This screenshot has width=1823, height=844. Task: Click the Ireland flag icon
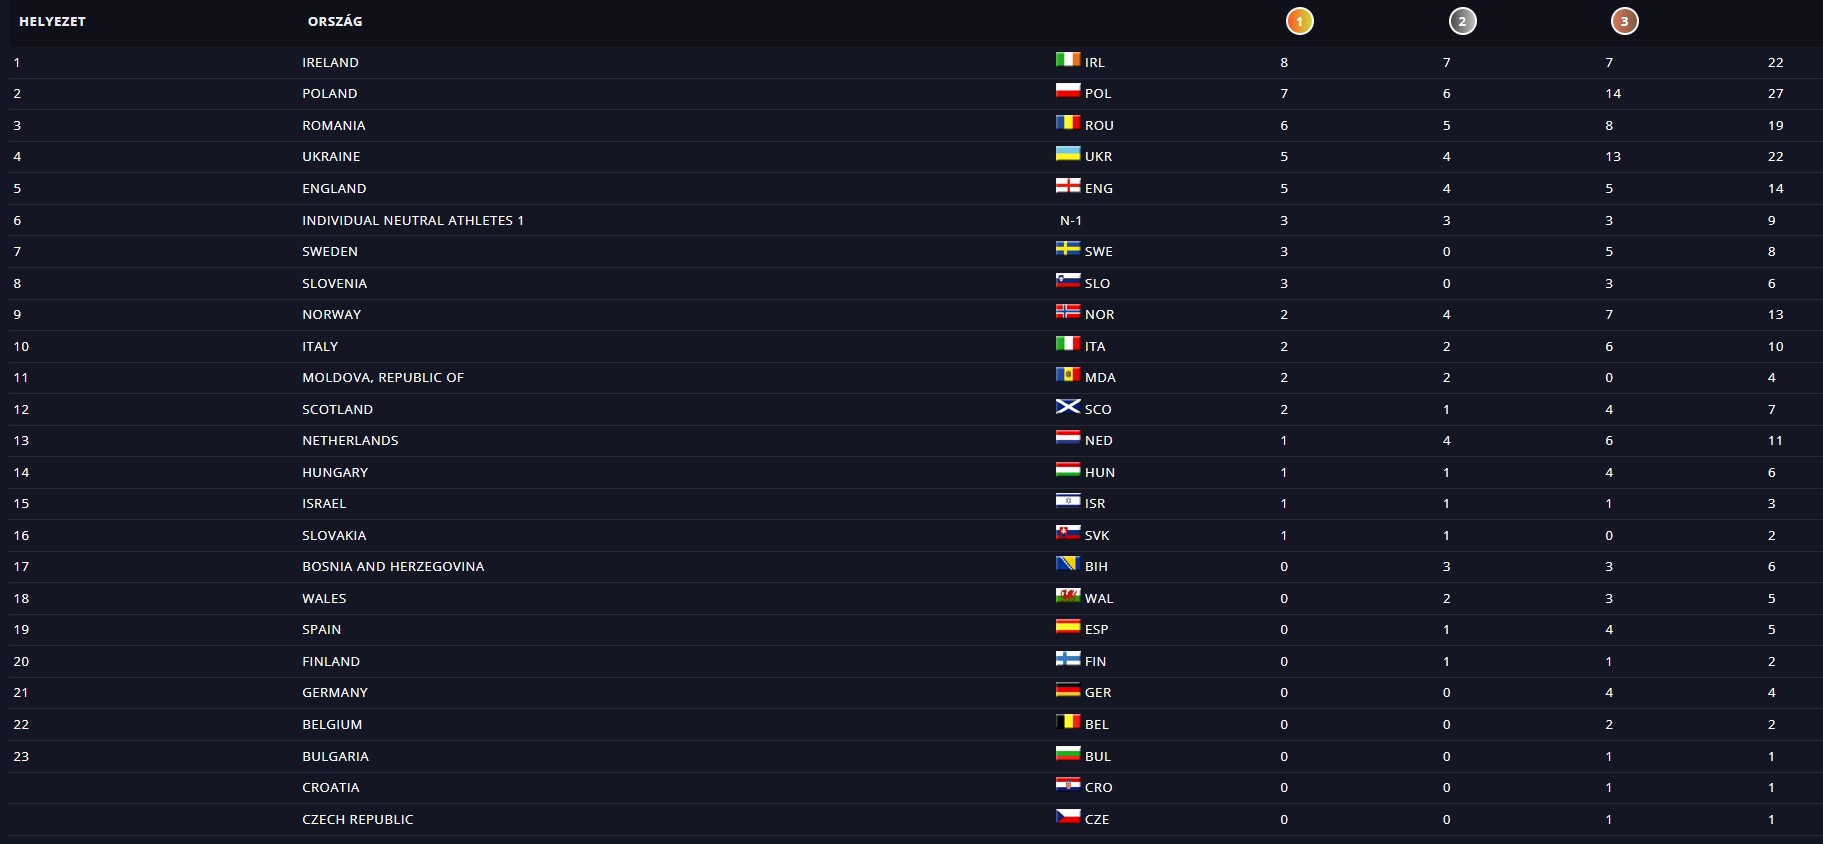1068,60
